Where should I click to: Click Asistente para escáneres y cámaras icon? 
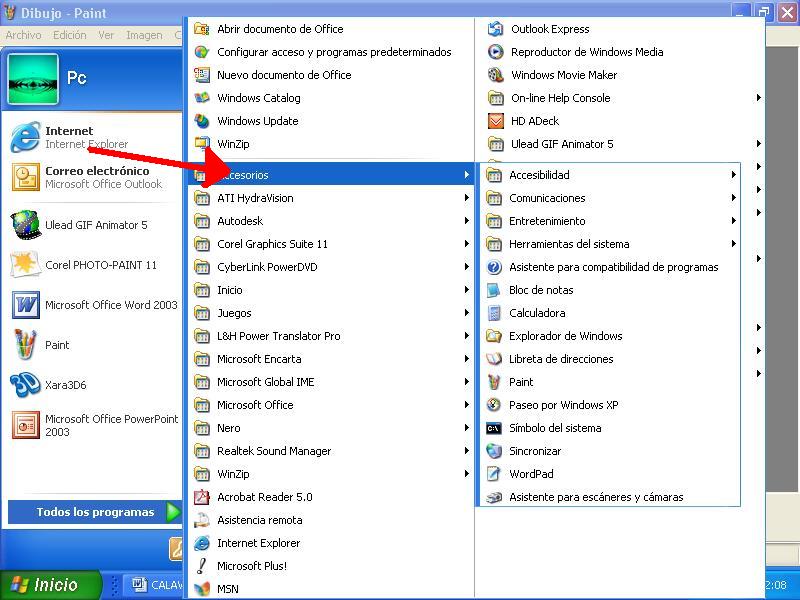pyautogui.click(x=494, y=497)
